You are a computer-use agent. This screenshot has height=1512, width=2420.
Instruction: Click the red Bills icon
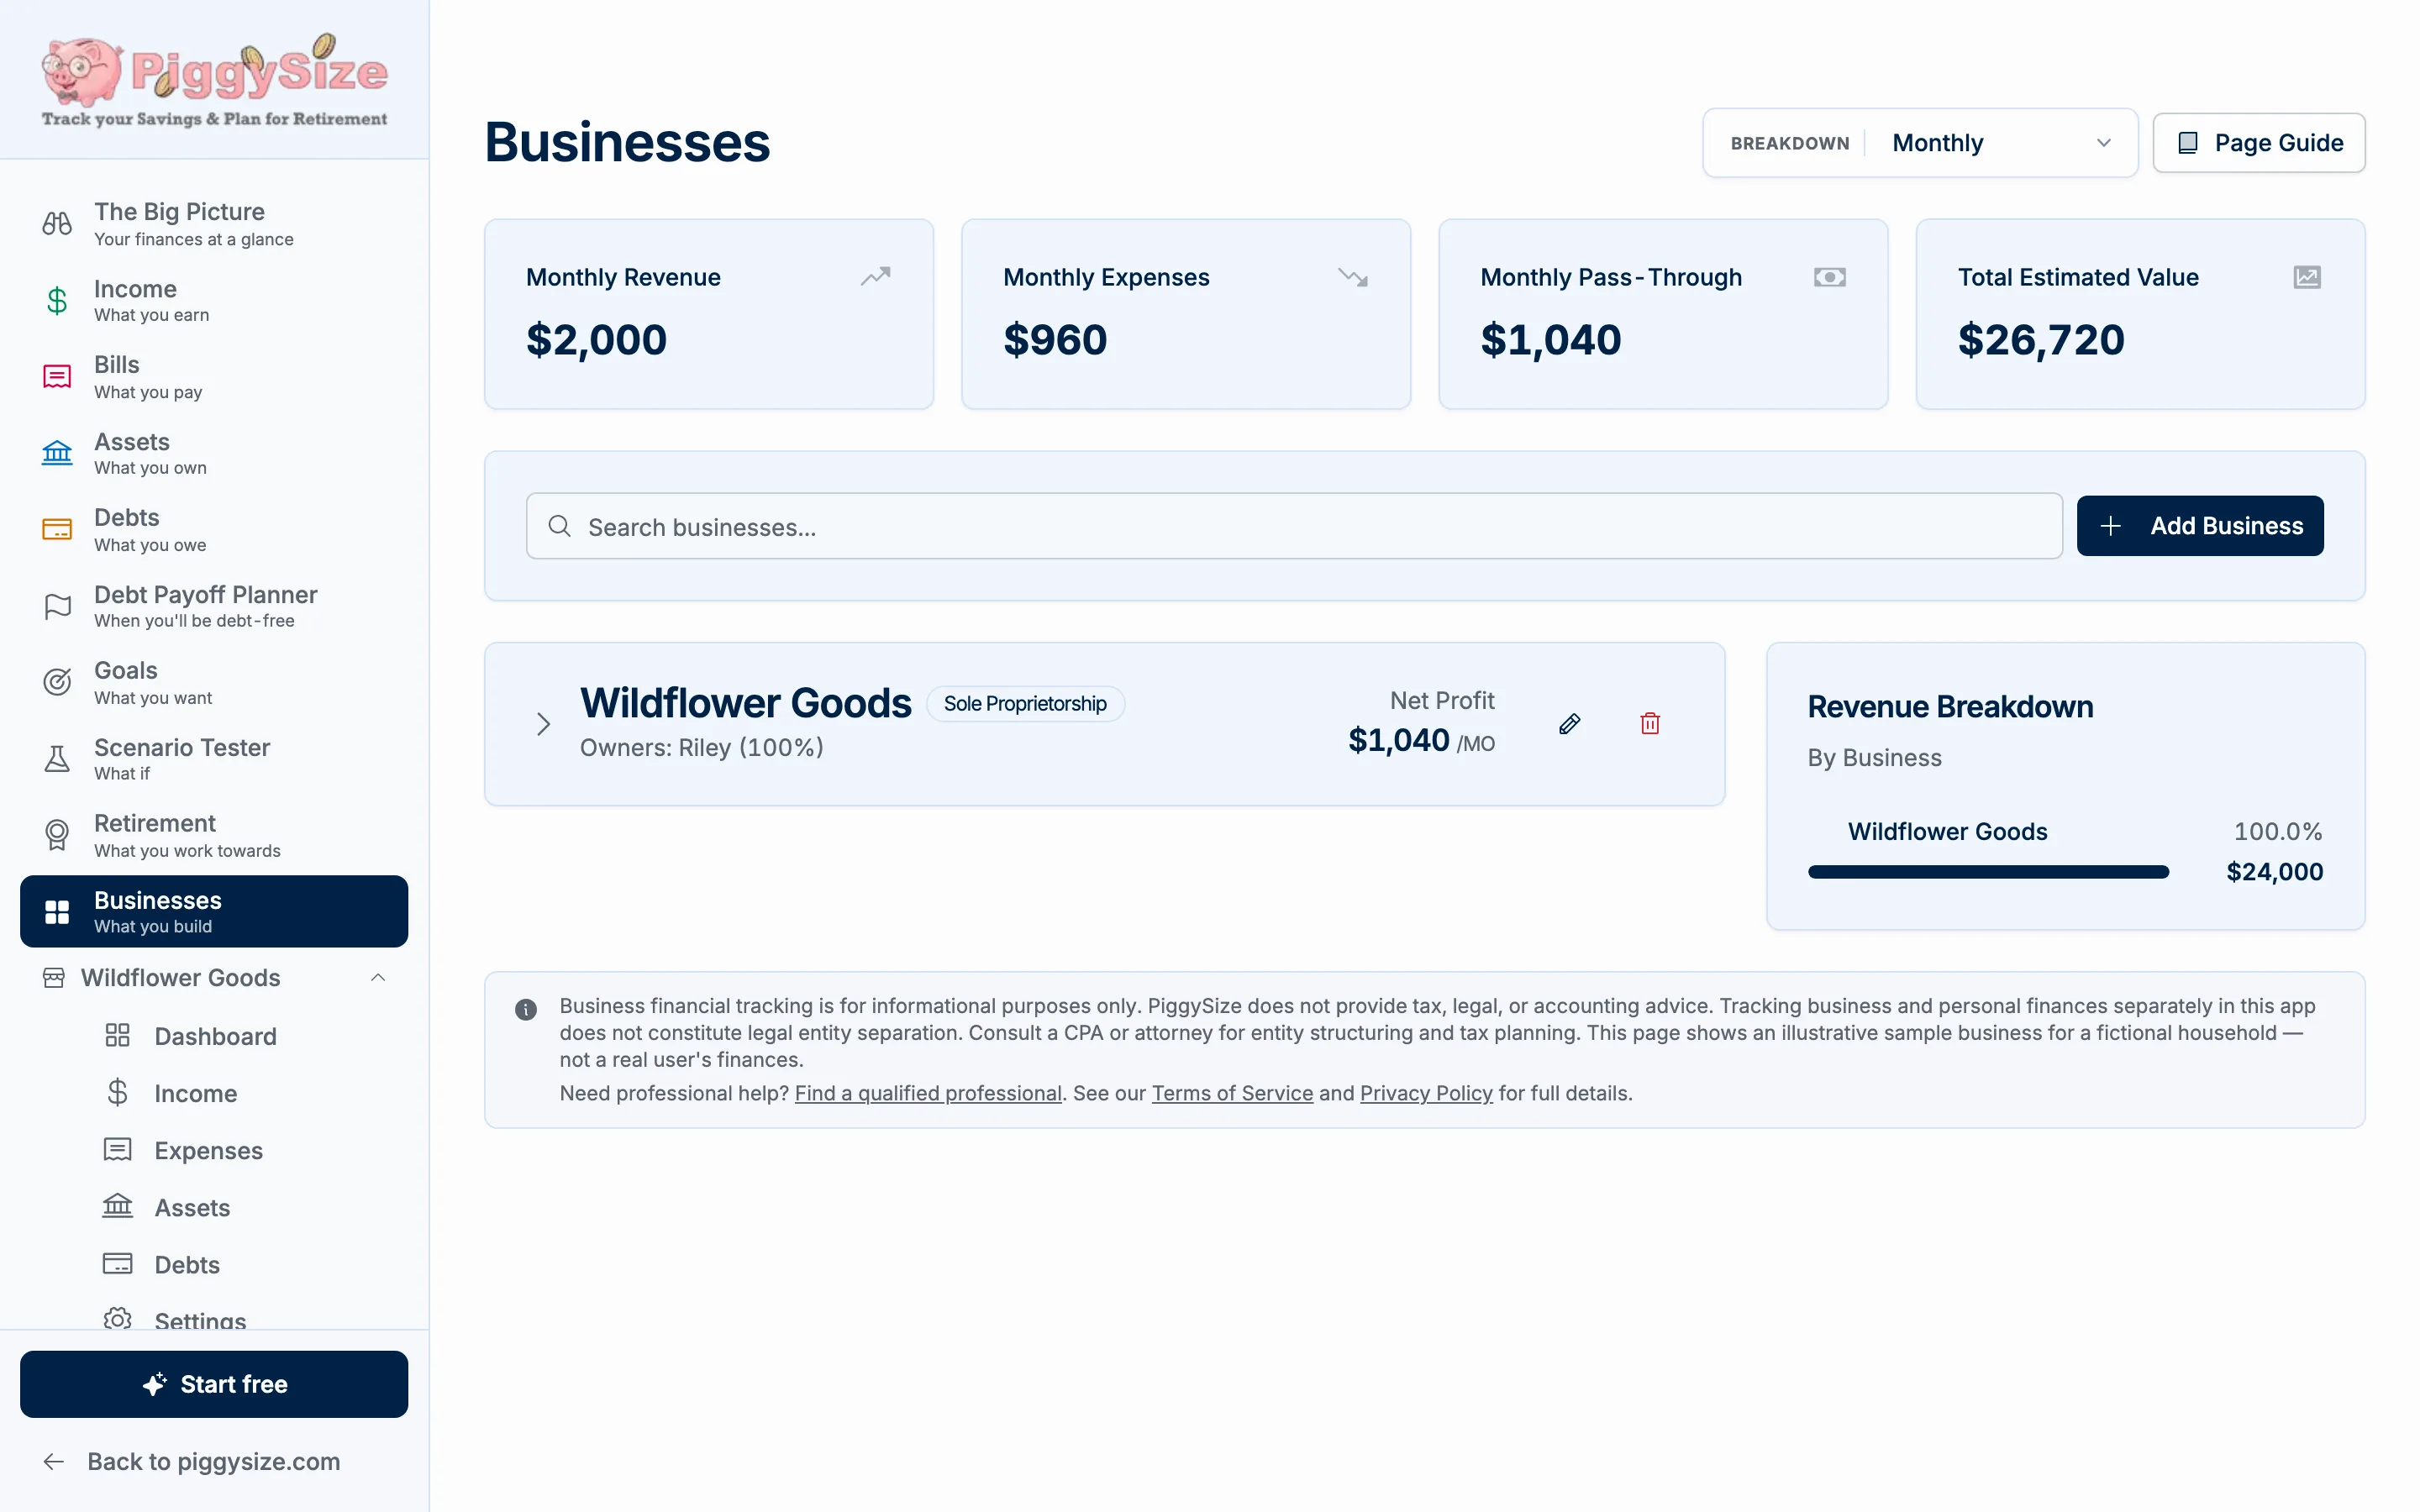click(x=57, y=377)
